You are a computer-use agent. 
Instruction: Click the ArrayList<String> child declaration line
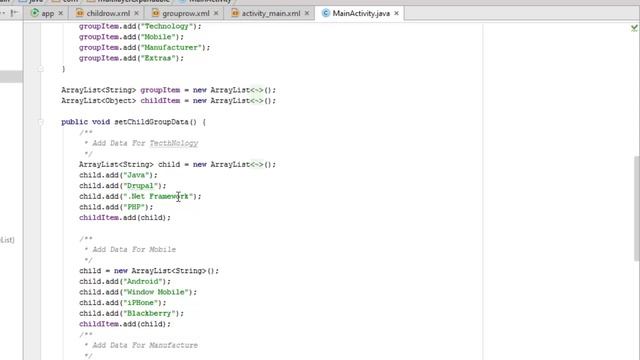pos(178,164)
